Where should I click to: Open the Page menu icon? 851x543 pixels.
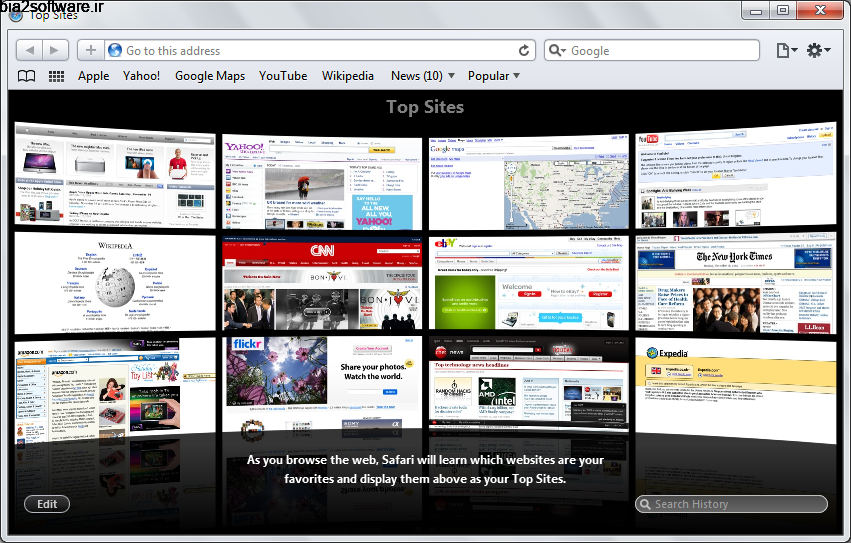coord(786,51)
